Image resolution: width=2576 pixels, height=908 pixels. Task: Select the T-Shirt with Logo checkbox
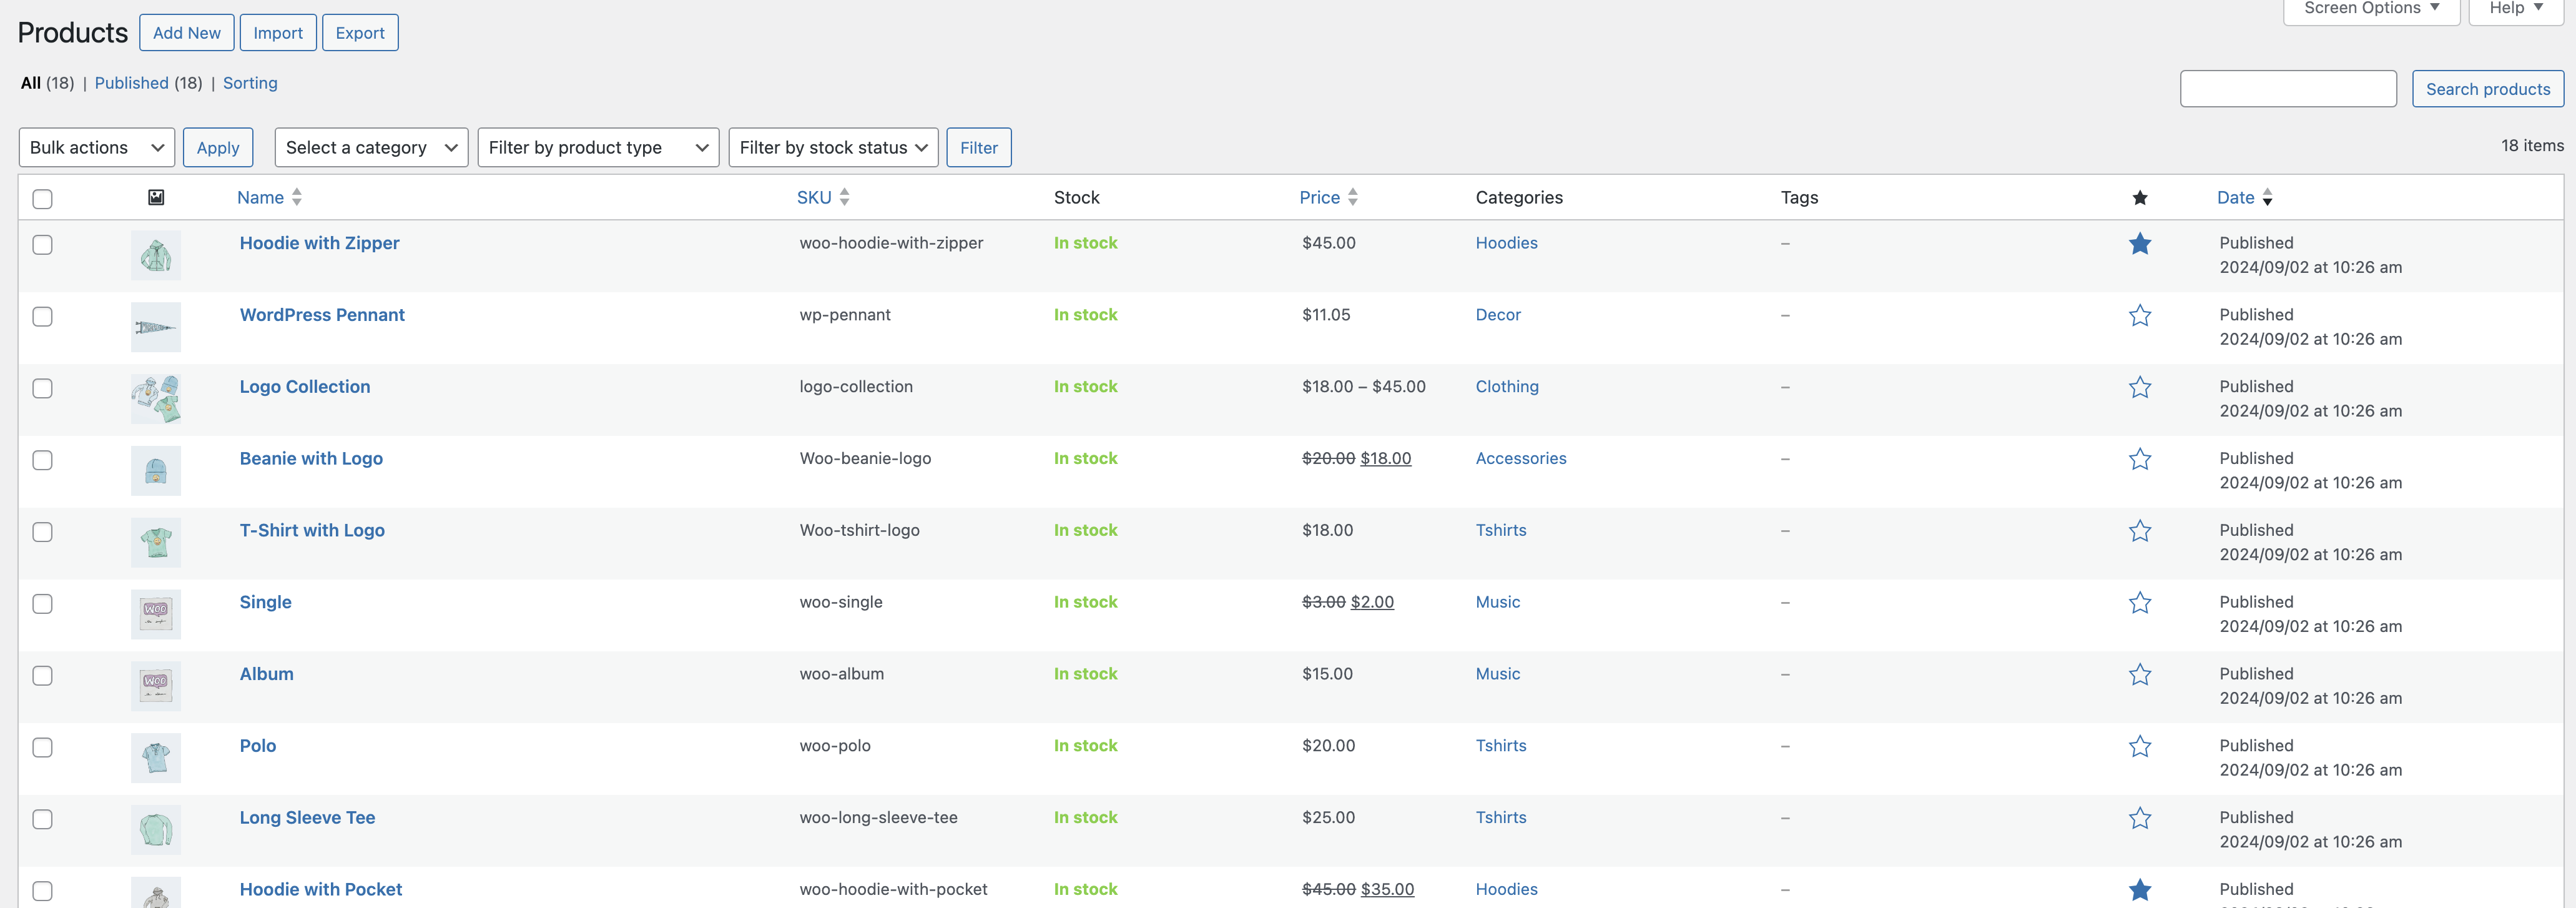42,532
